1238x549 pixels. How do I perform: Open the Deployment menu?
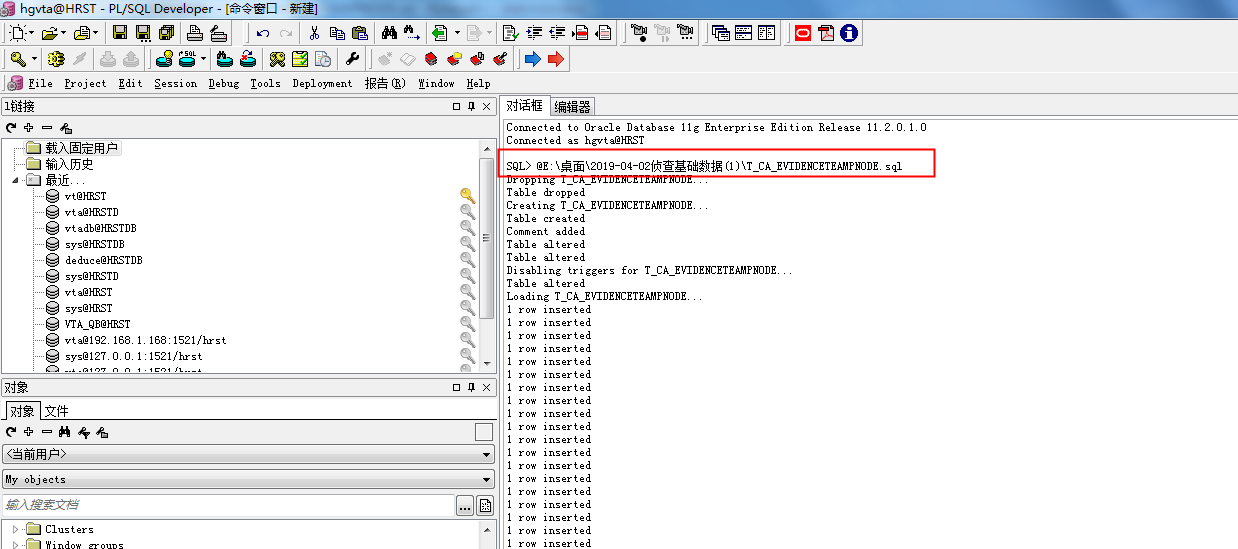[322, 83]
